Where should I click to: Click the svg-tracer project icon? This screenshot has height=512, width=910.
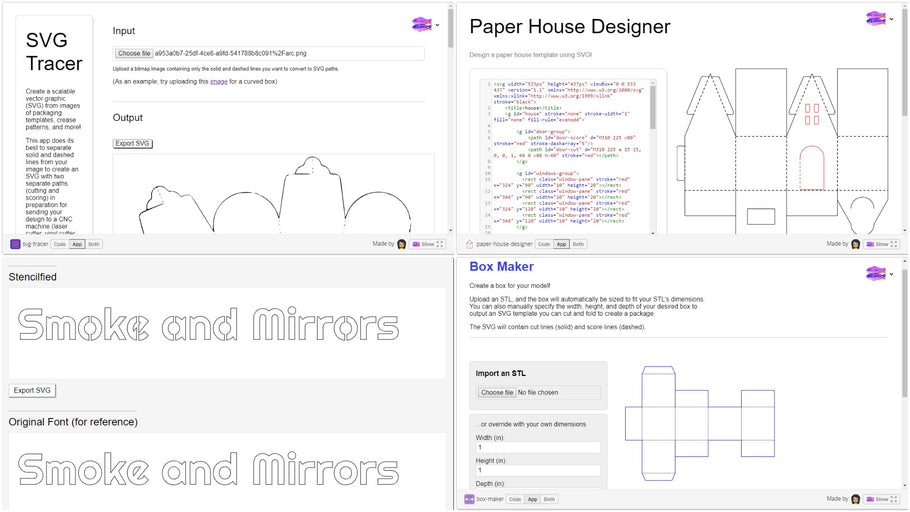16,244
